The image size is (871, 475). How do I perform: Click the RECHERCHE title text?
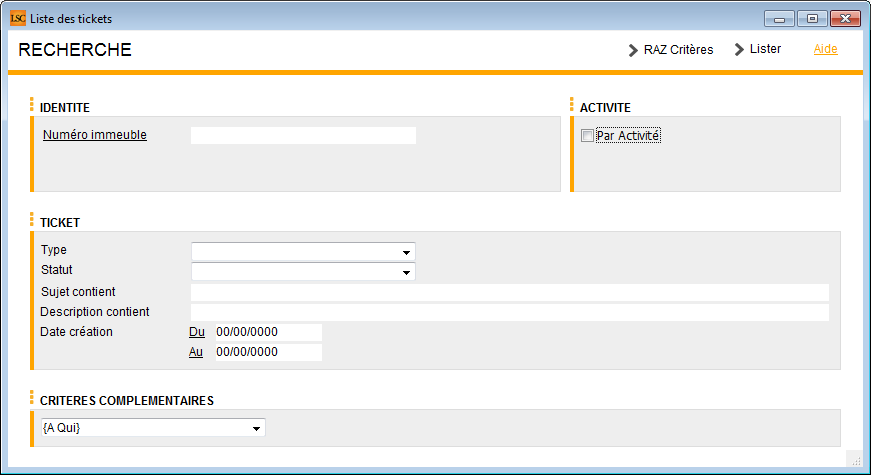[x=75, y=50]
